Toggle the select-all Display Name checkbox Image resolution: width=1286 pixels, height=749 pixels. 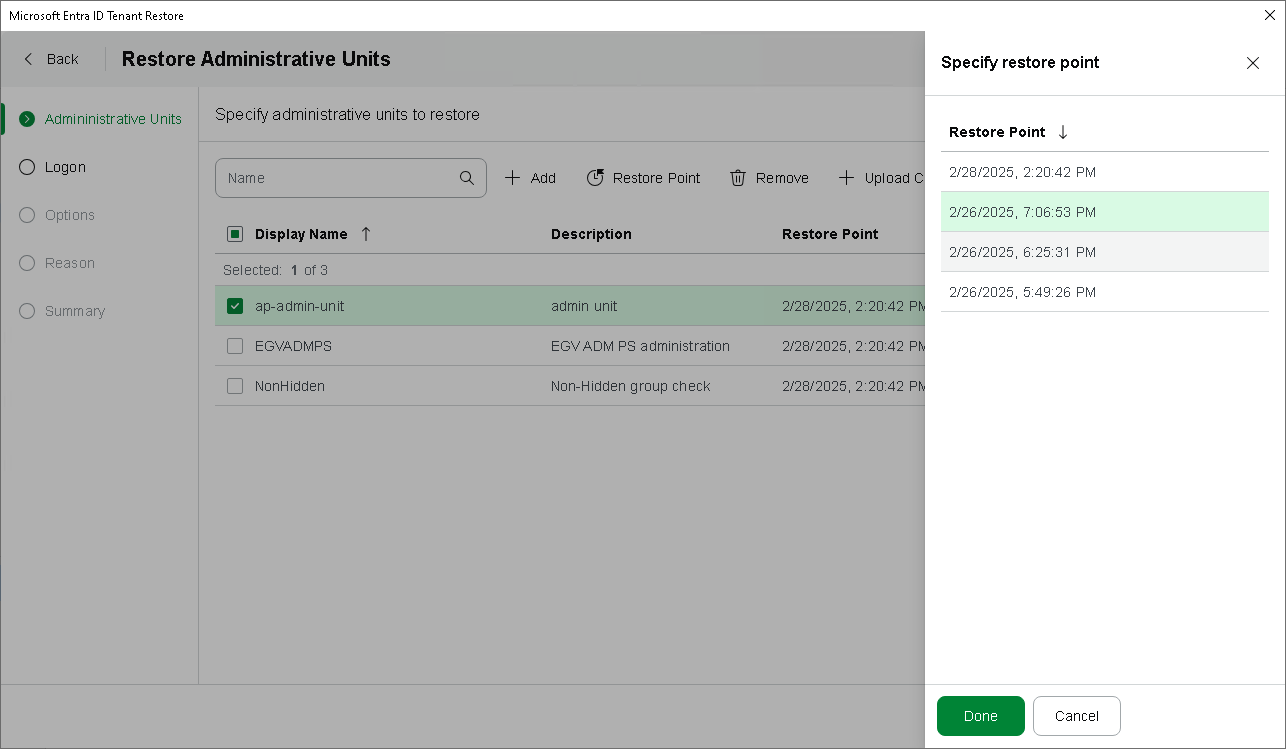point(235,234)
